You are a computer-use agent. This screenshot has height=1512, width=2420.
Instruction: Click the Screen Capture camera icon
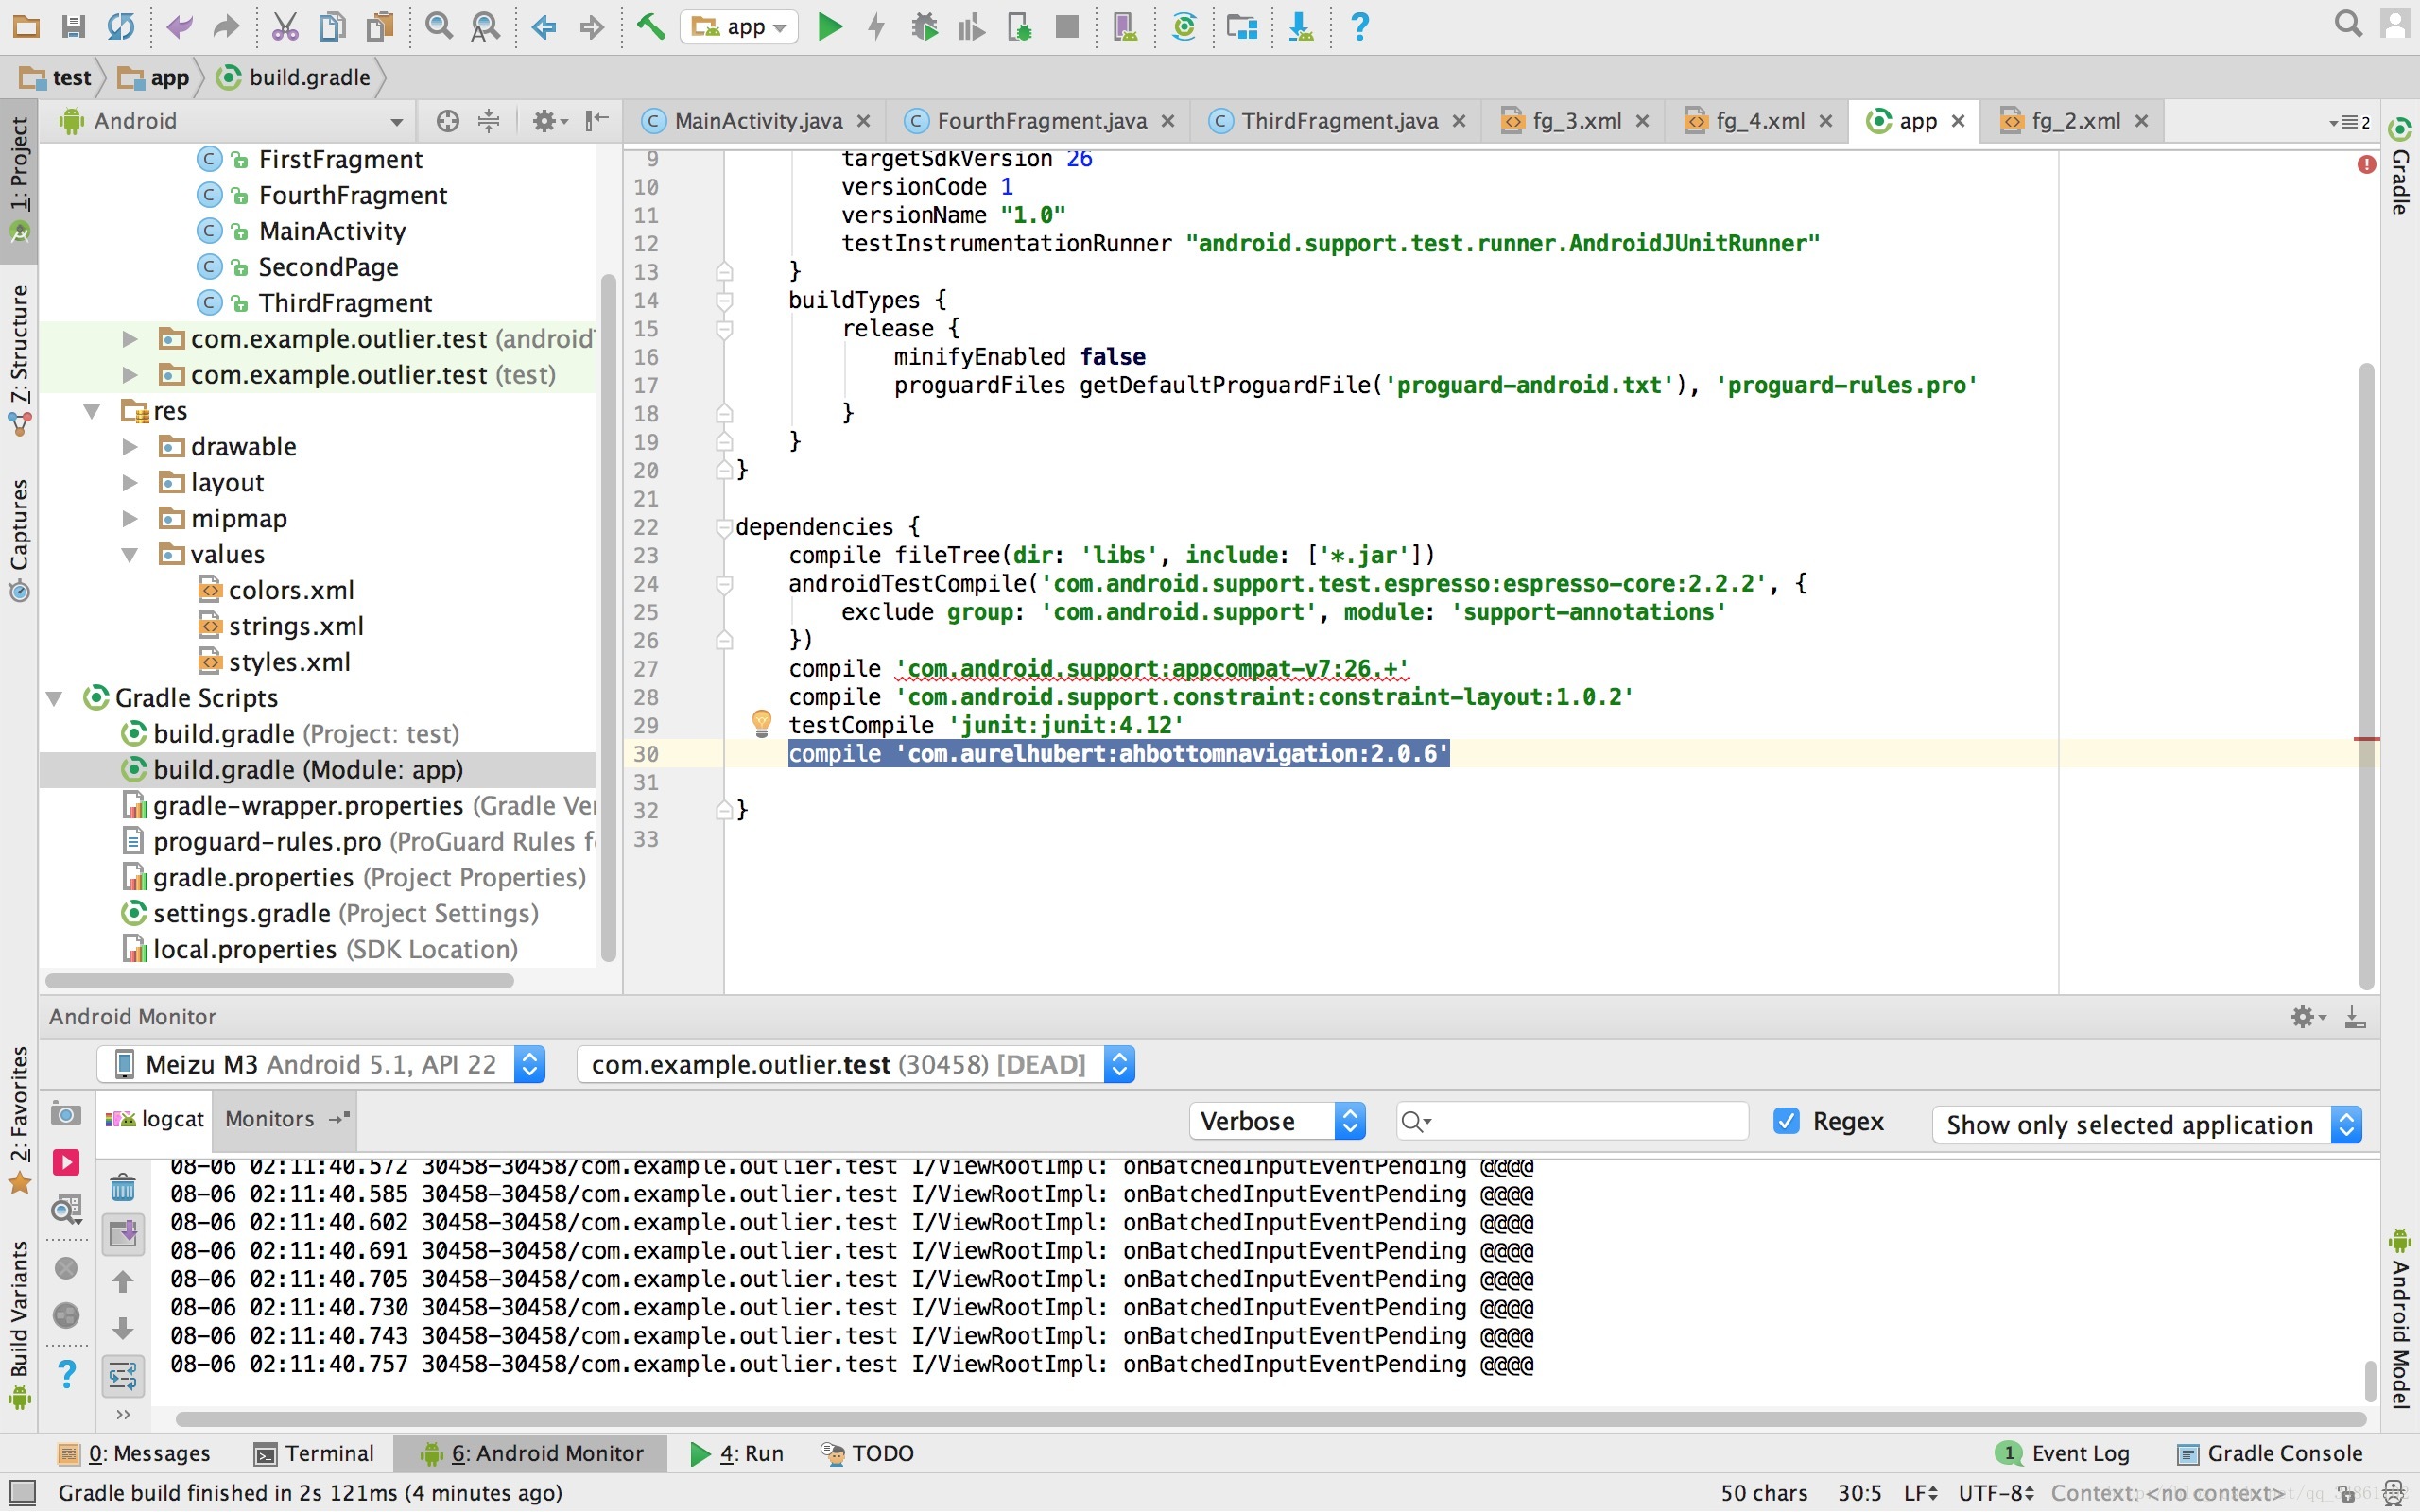pos(66,1115)
